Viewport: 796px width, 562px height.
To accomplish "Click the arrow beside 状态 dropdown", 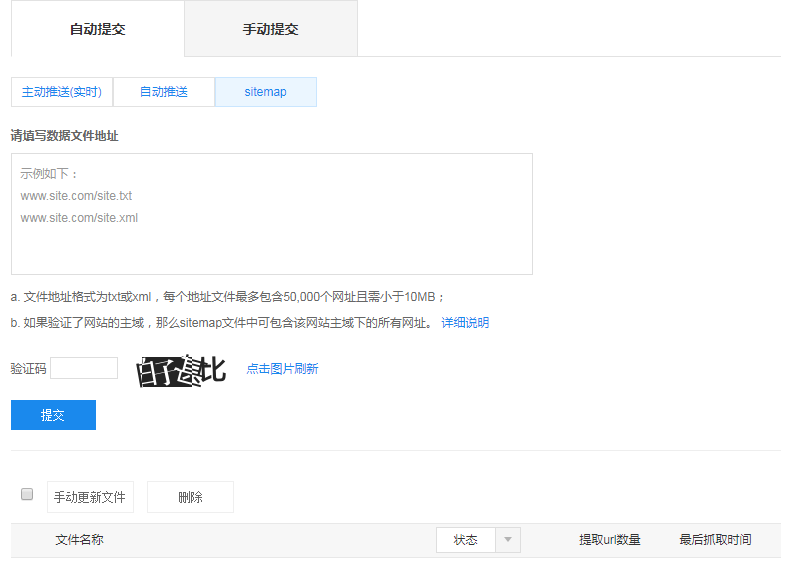I will click(508, 540).
